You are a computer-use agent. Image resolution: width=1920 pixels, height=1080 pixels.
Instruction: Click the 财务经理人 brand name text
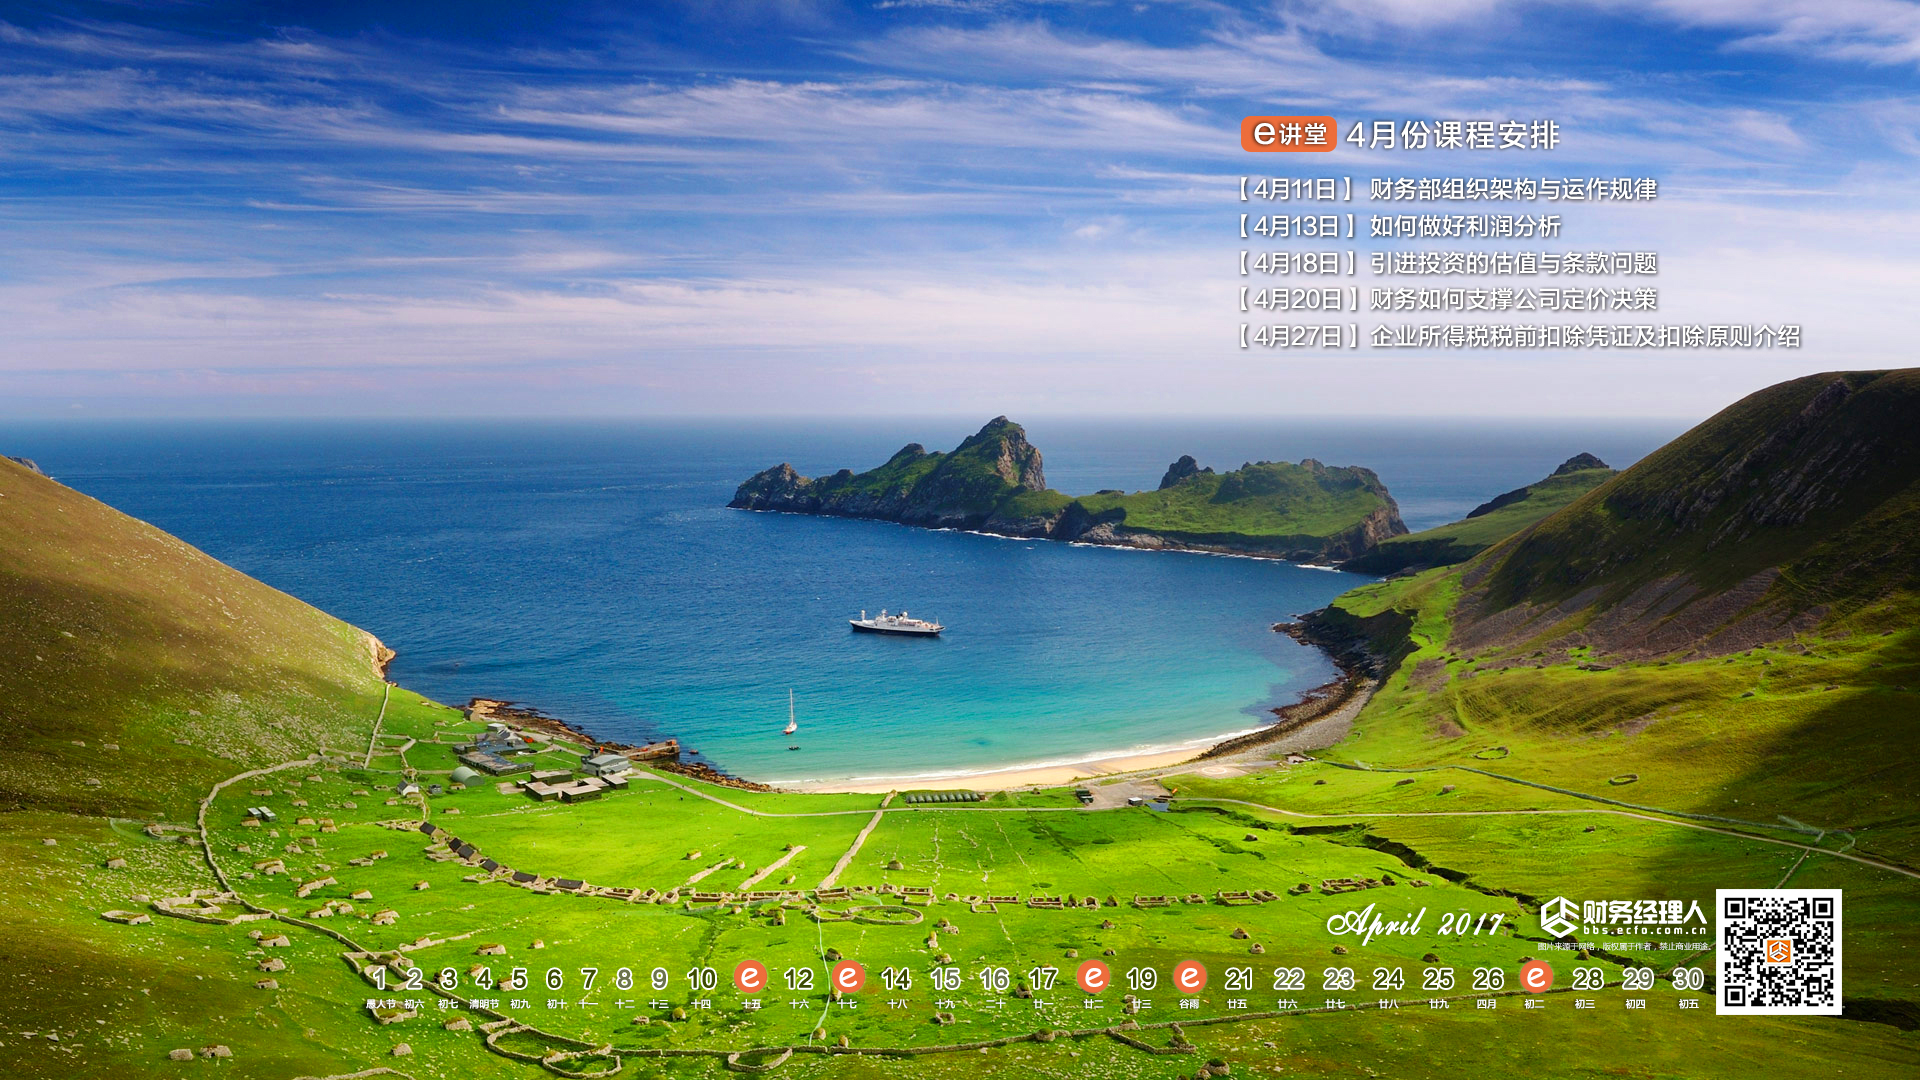(x=1645, y=911)
